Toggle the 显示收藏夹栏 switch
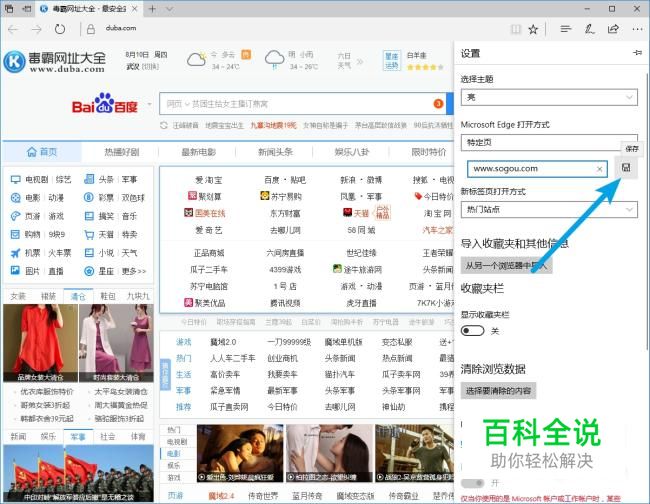This screenshot has width=650, height=504. [x=473, y=331]
